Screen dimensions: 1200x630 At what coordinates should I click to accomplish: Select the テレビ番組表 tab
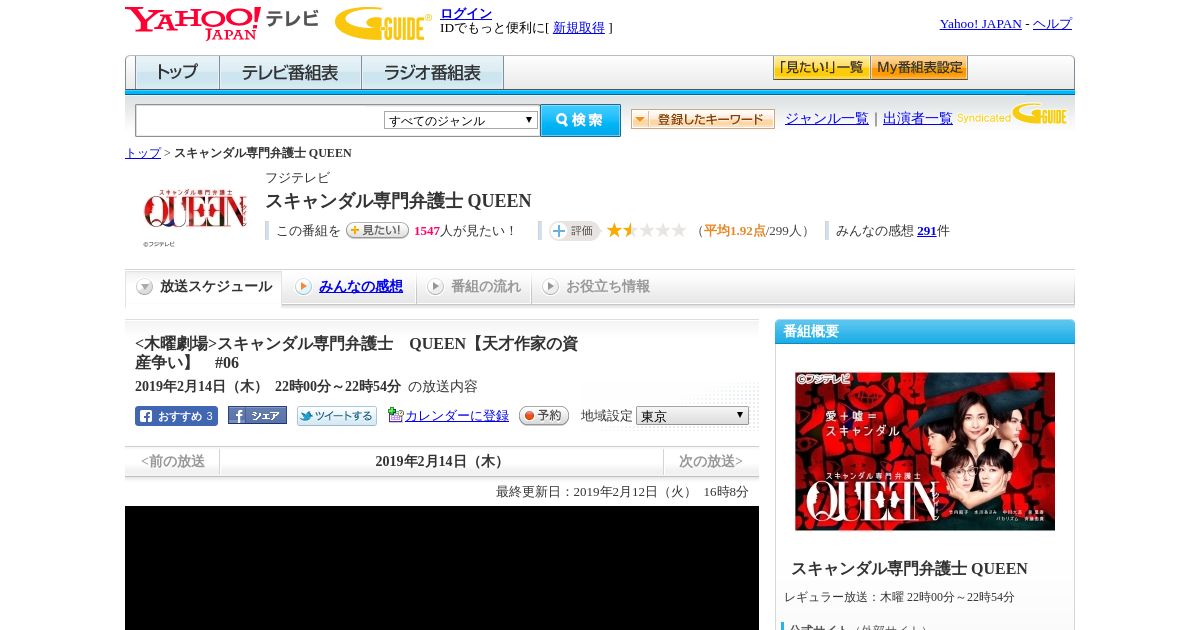click(x=290, y=73)
